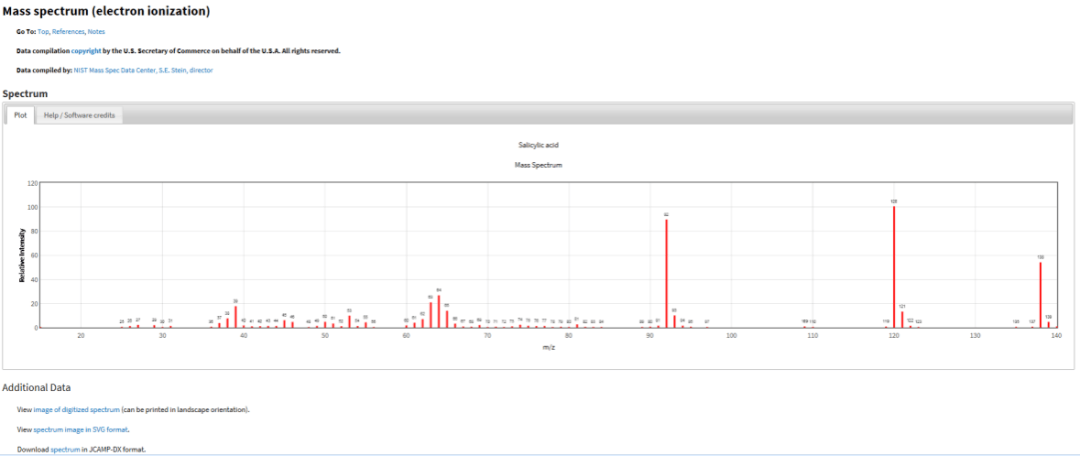This screenshot has height=456, width=1080.
Task: Open spectrum image in SVG format
Action: tap(81, 429)
